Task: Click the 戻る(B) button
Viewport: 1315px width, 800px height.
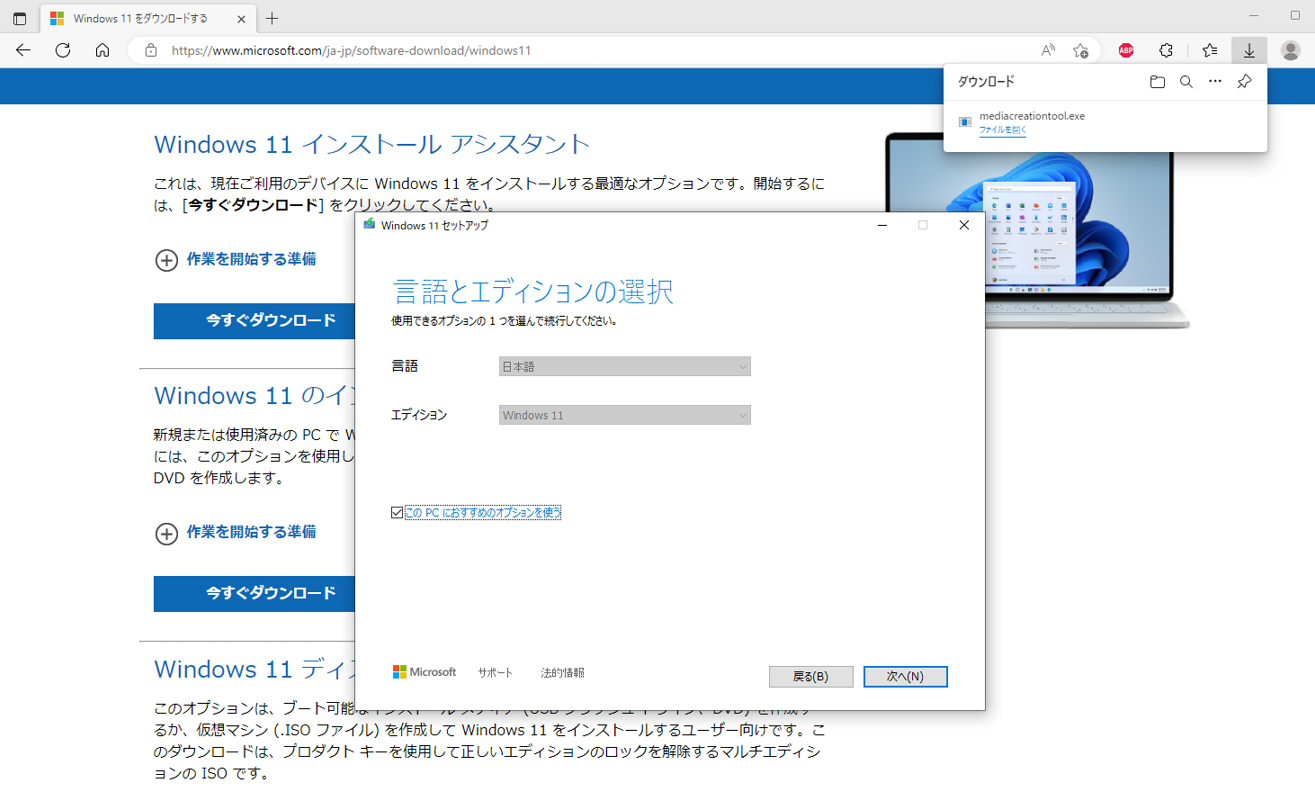Action: click(811, 676)
